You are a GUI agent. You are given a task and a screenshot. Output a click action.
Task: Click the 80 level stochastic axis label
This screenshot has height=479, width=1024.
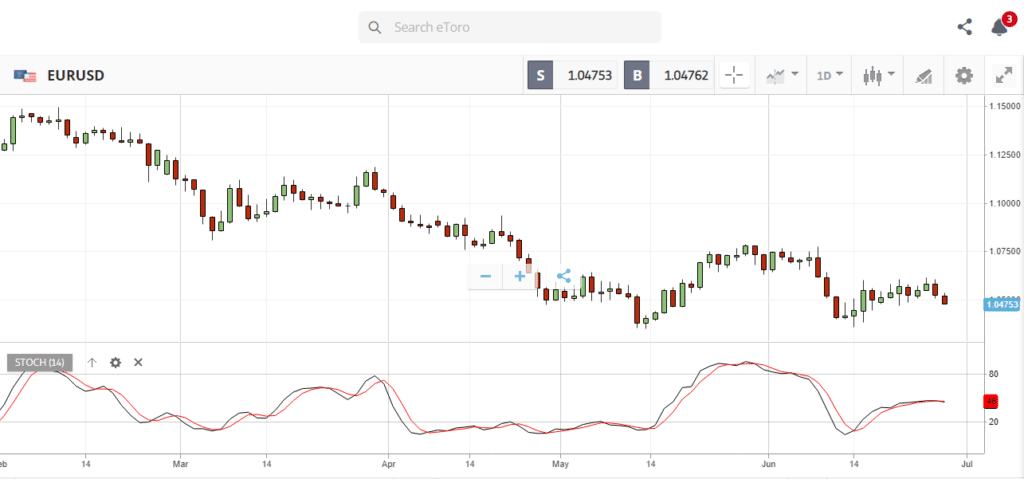[x=993, y=374]
